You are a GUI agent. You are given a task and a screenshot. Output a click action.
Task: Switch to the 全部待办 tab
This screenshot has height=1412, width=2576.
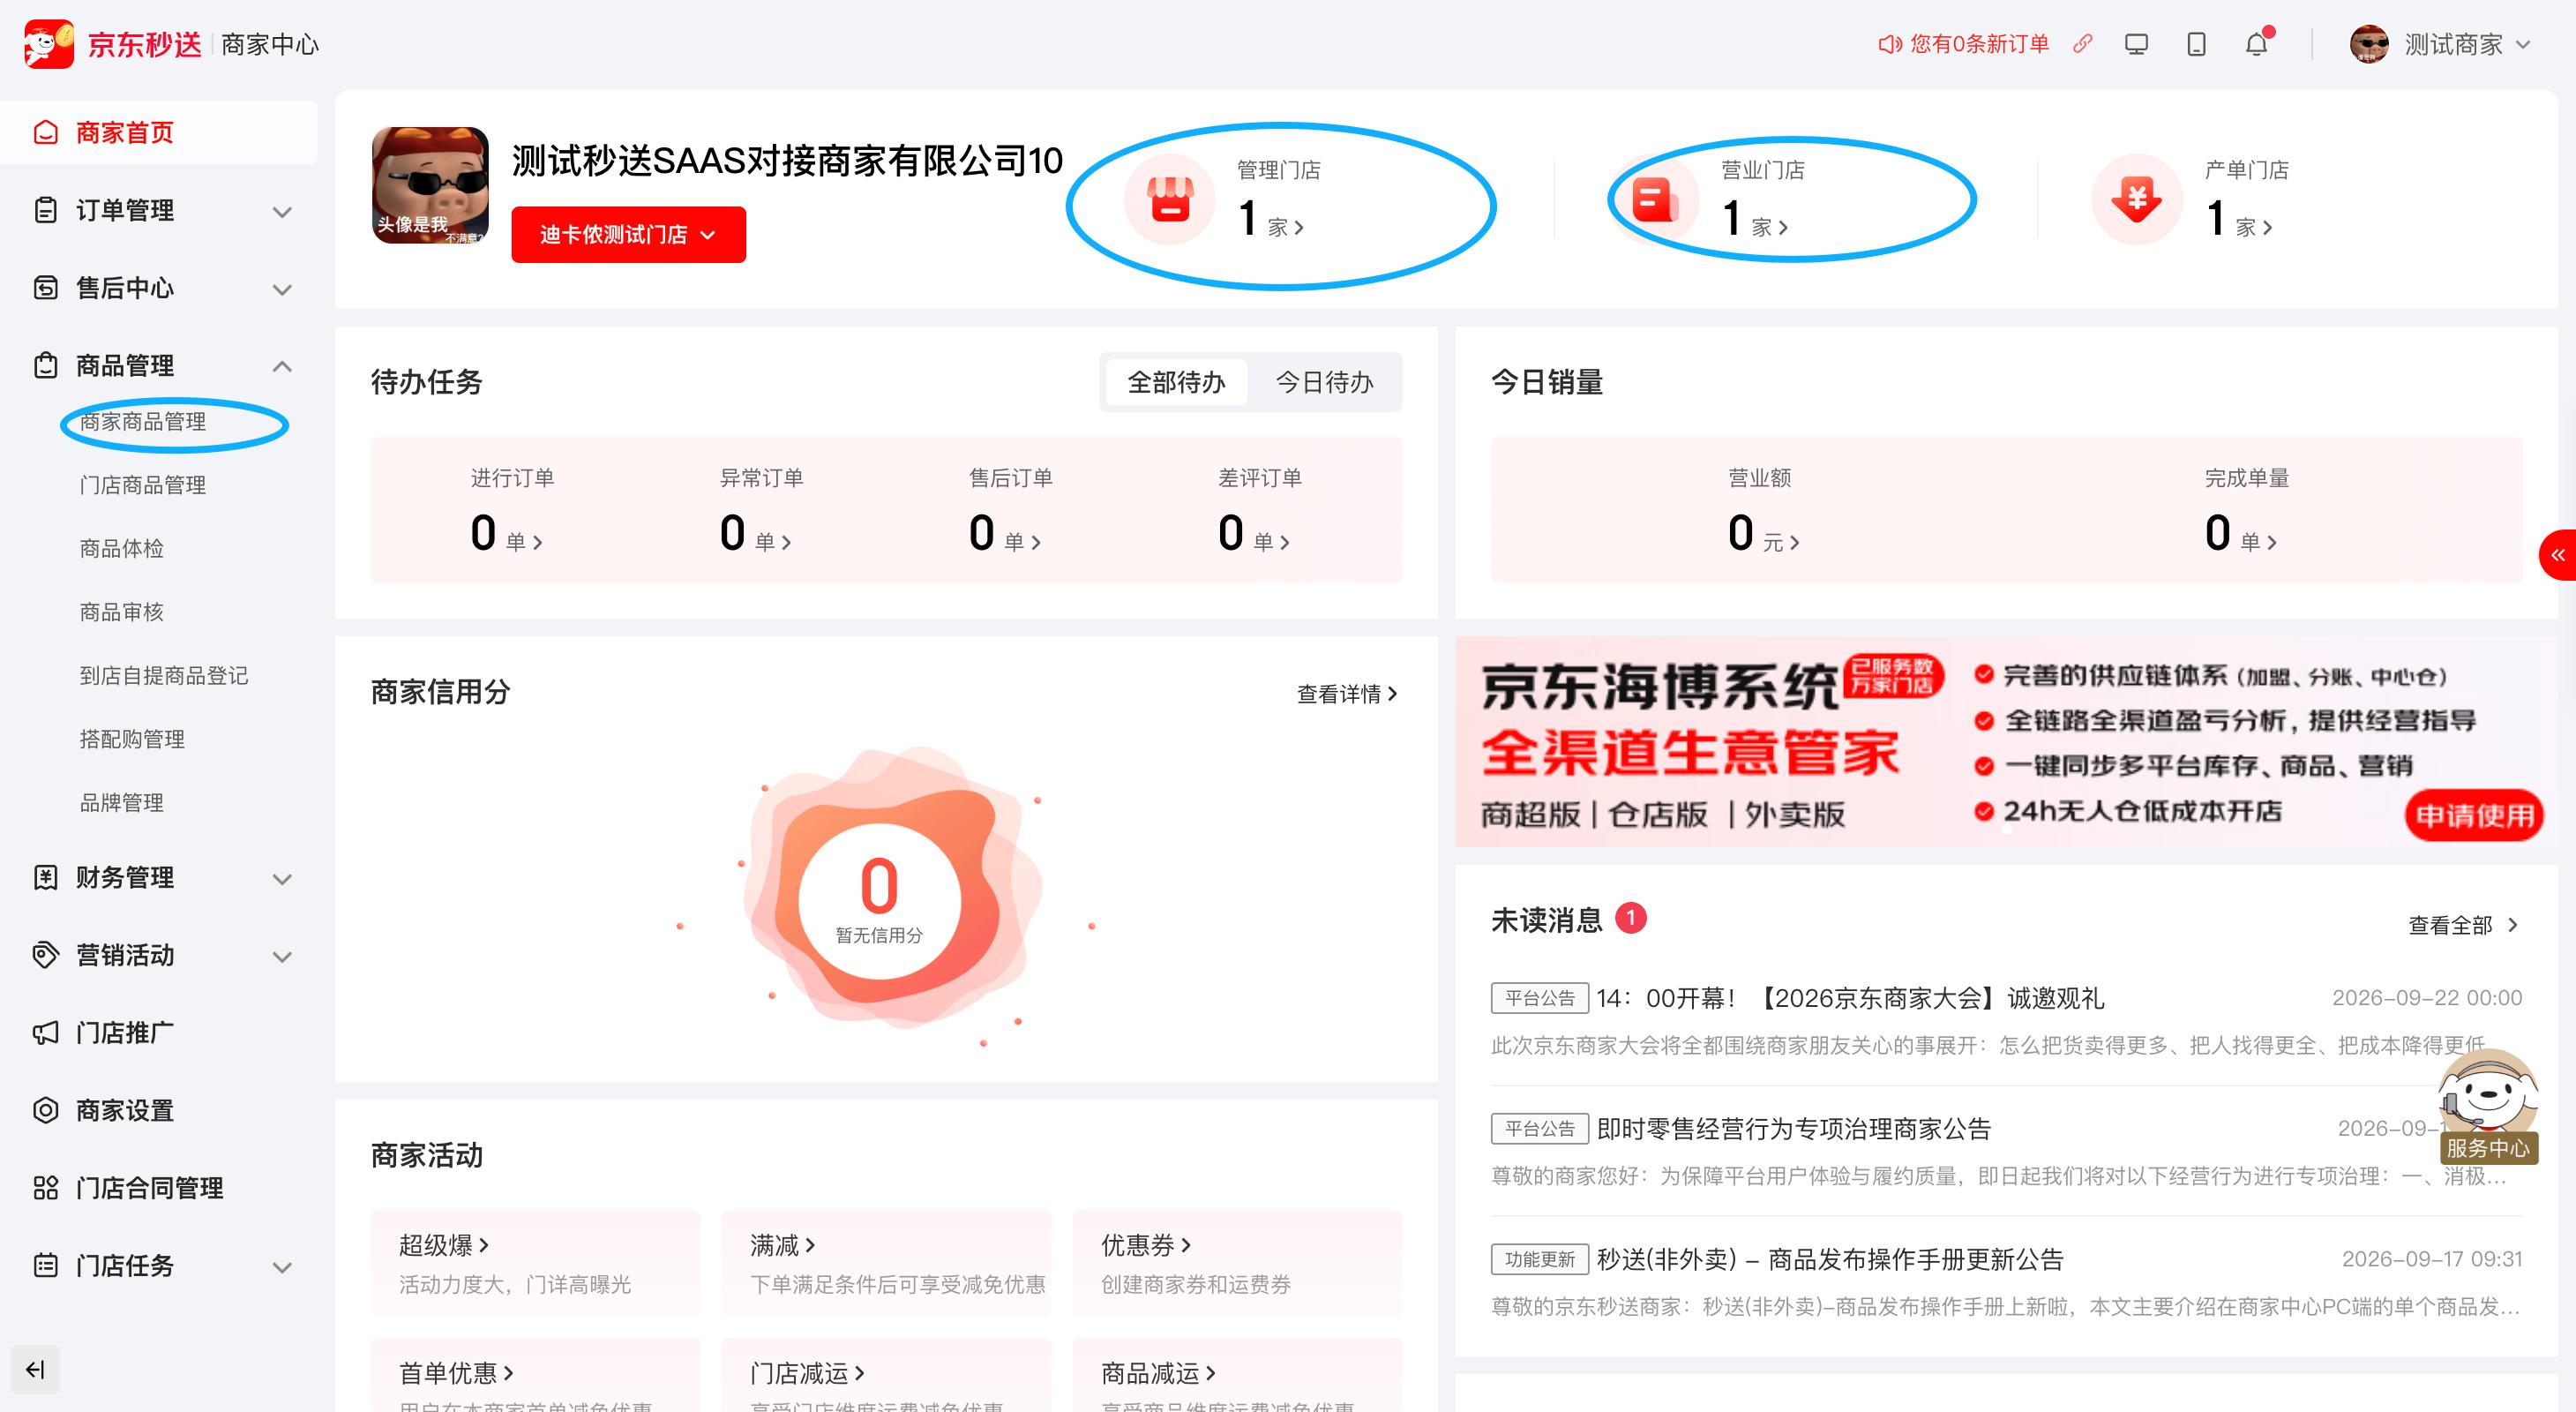tap(1176, 382)
